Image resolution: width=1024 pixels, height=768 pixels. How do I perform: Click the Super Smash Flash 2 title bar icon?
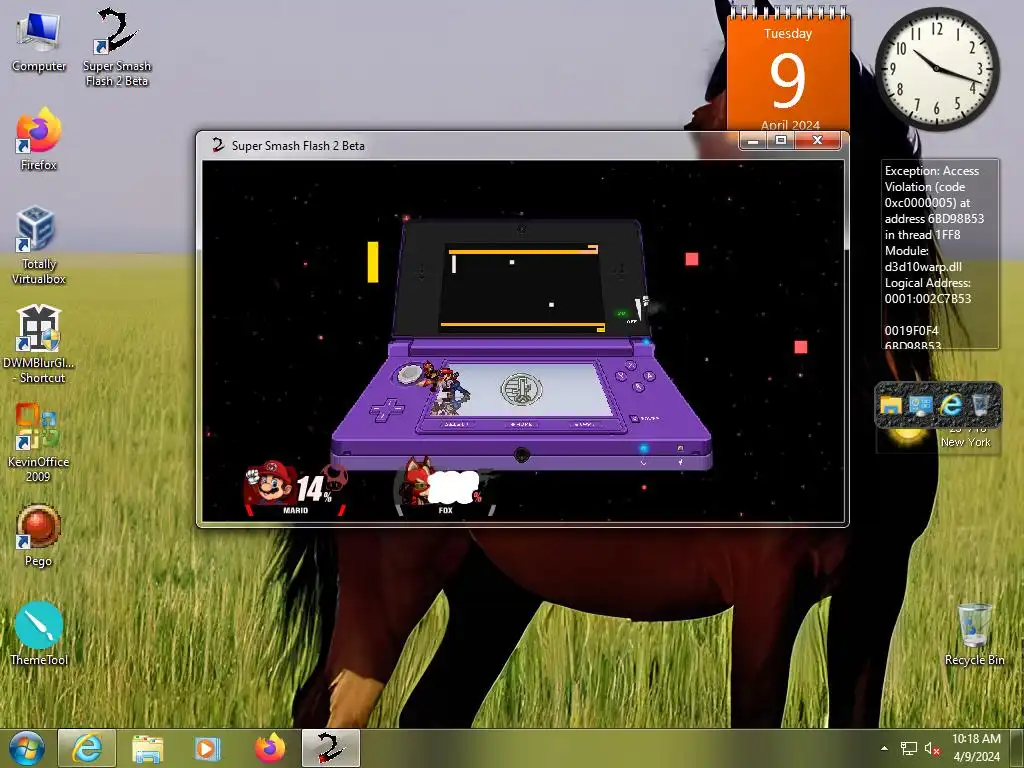click(x=217, y=145)
